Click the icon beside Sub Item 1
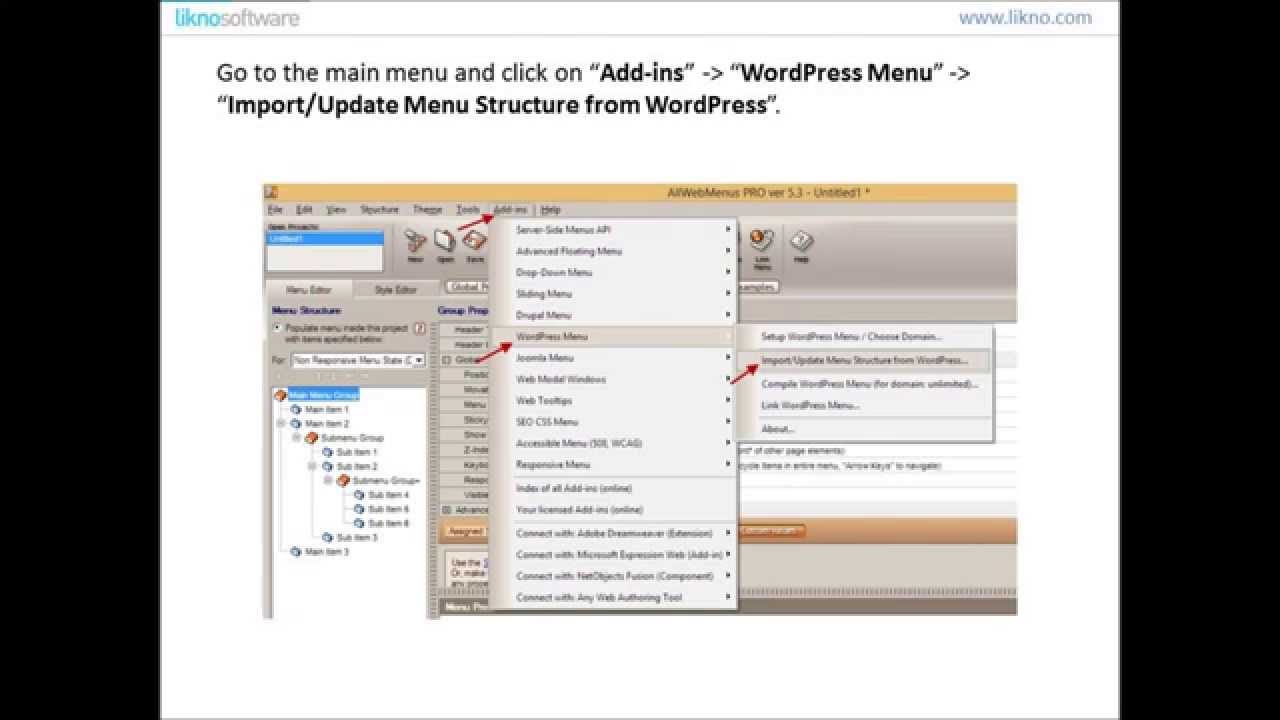1280x720 pixels. tap(327, 452)
